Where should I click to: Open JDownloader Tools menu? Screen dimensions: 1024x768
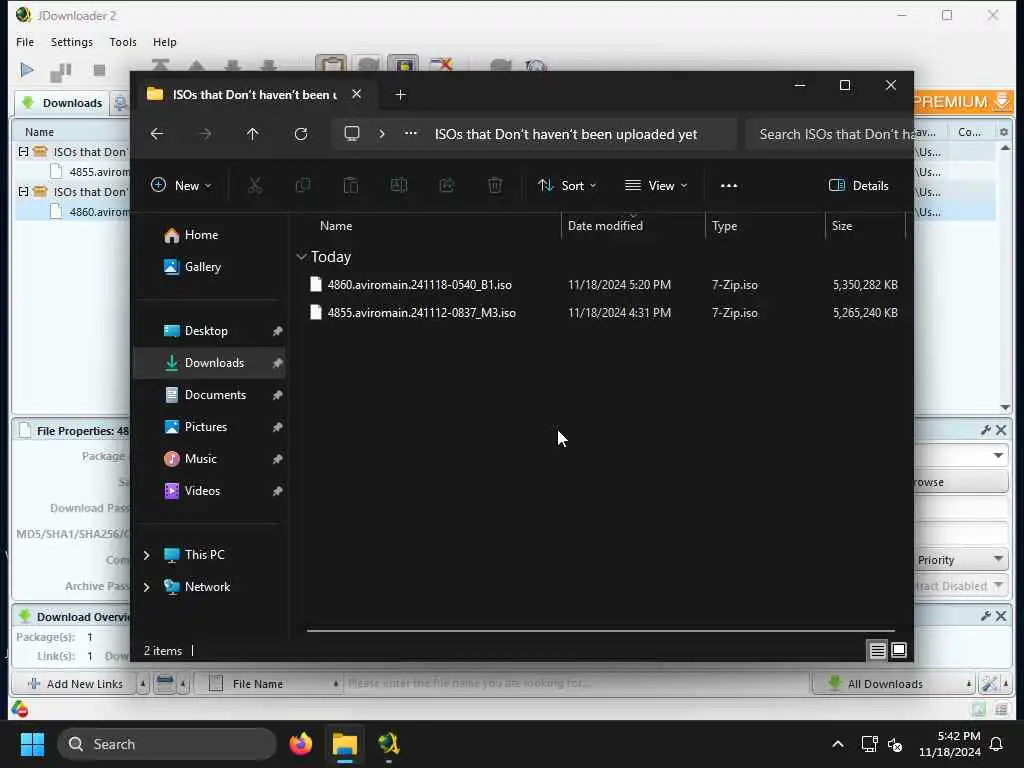(123, 42)
